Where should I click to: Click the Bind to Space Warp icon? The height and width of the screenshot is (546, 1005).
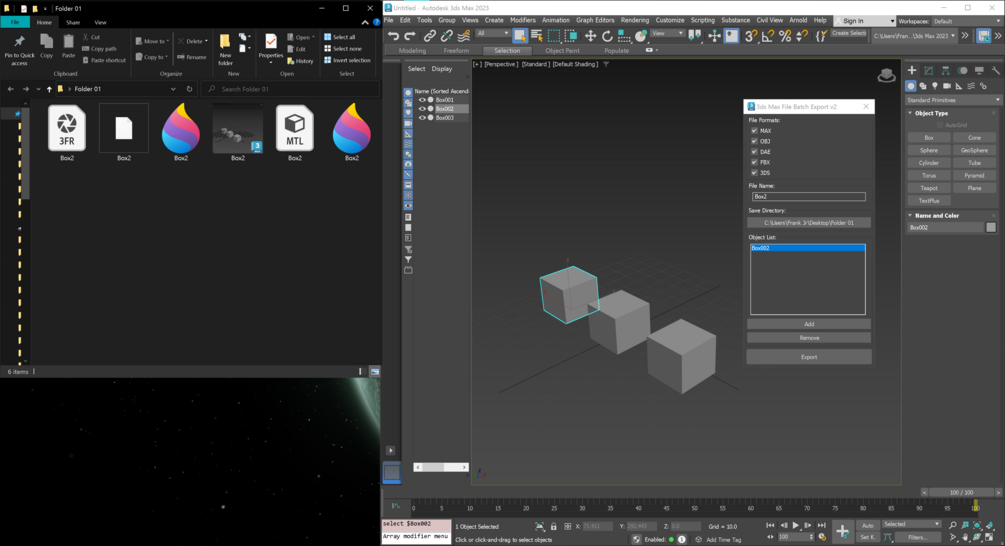(x=463, y=36)
